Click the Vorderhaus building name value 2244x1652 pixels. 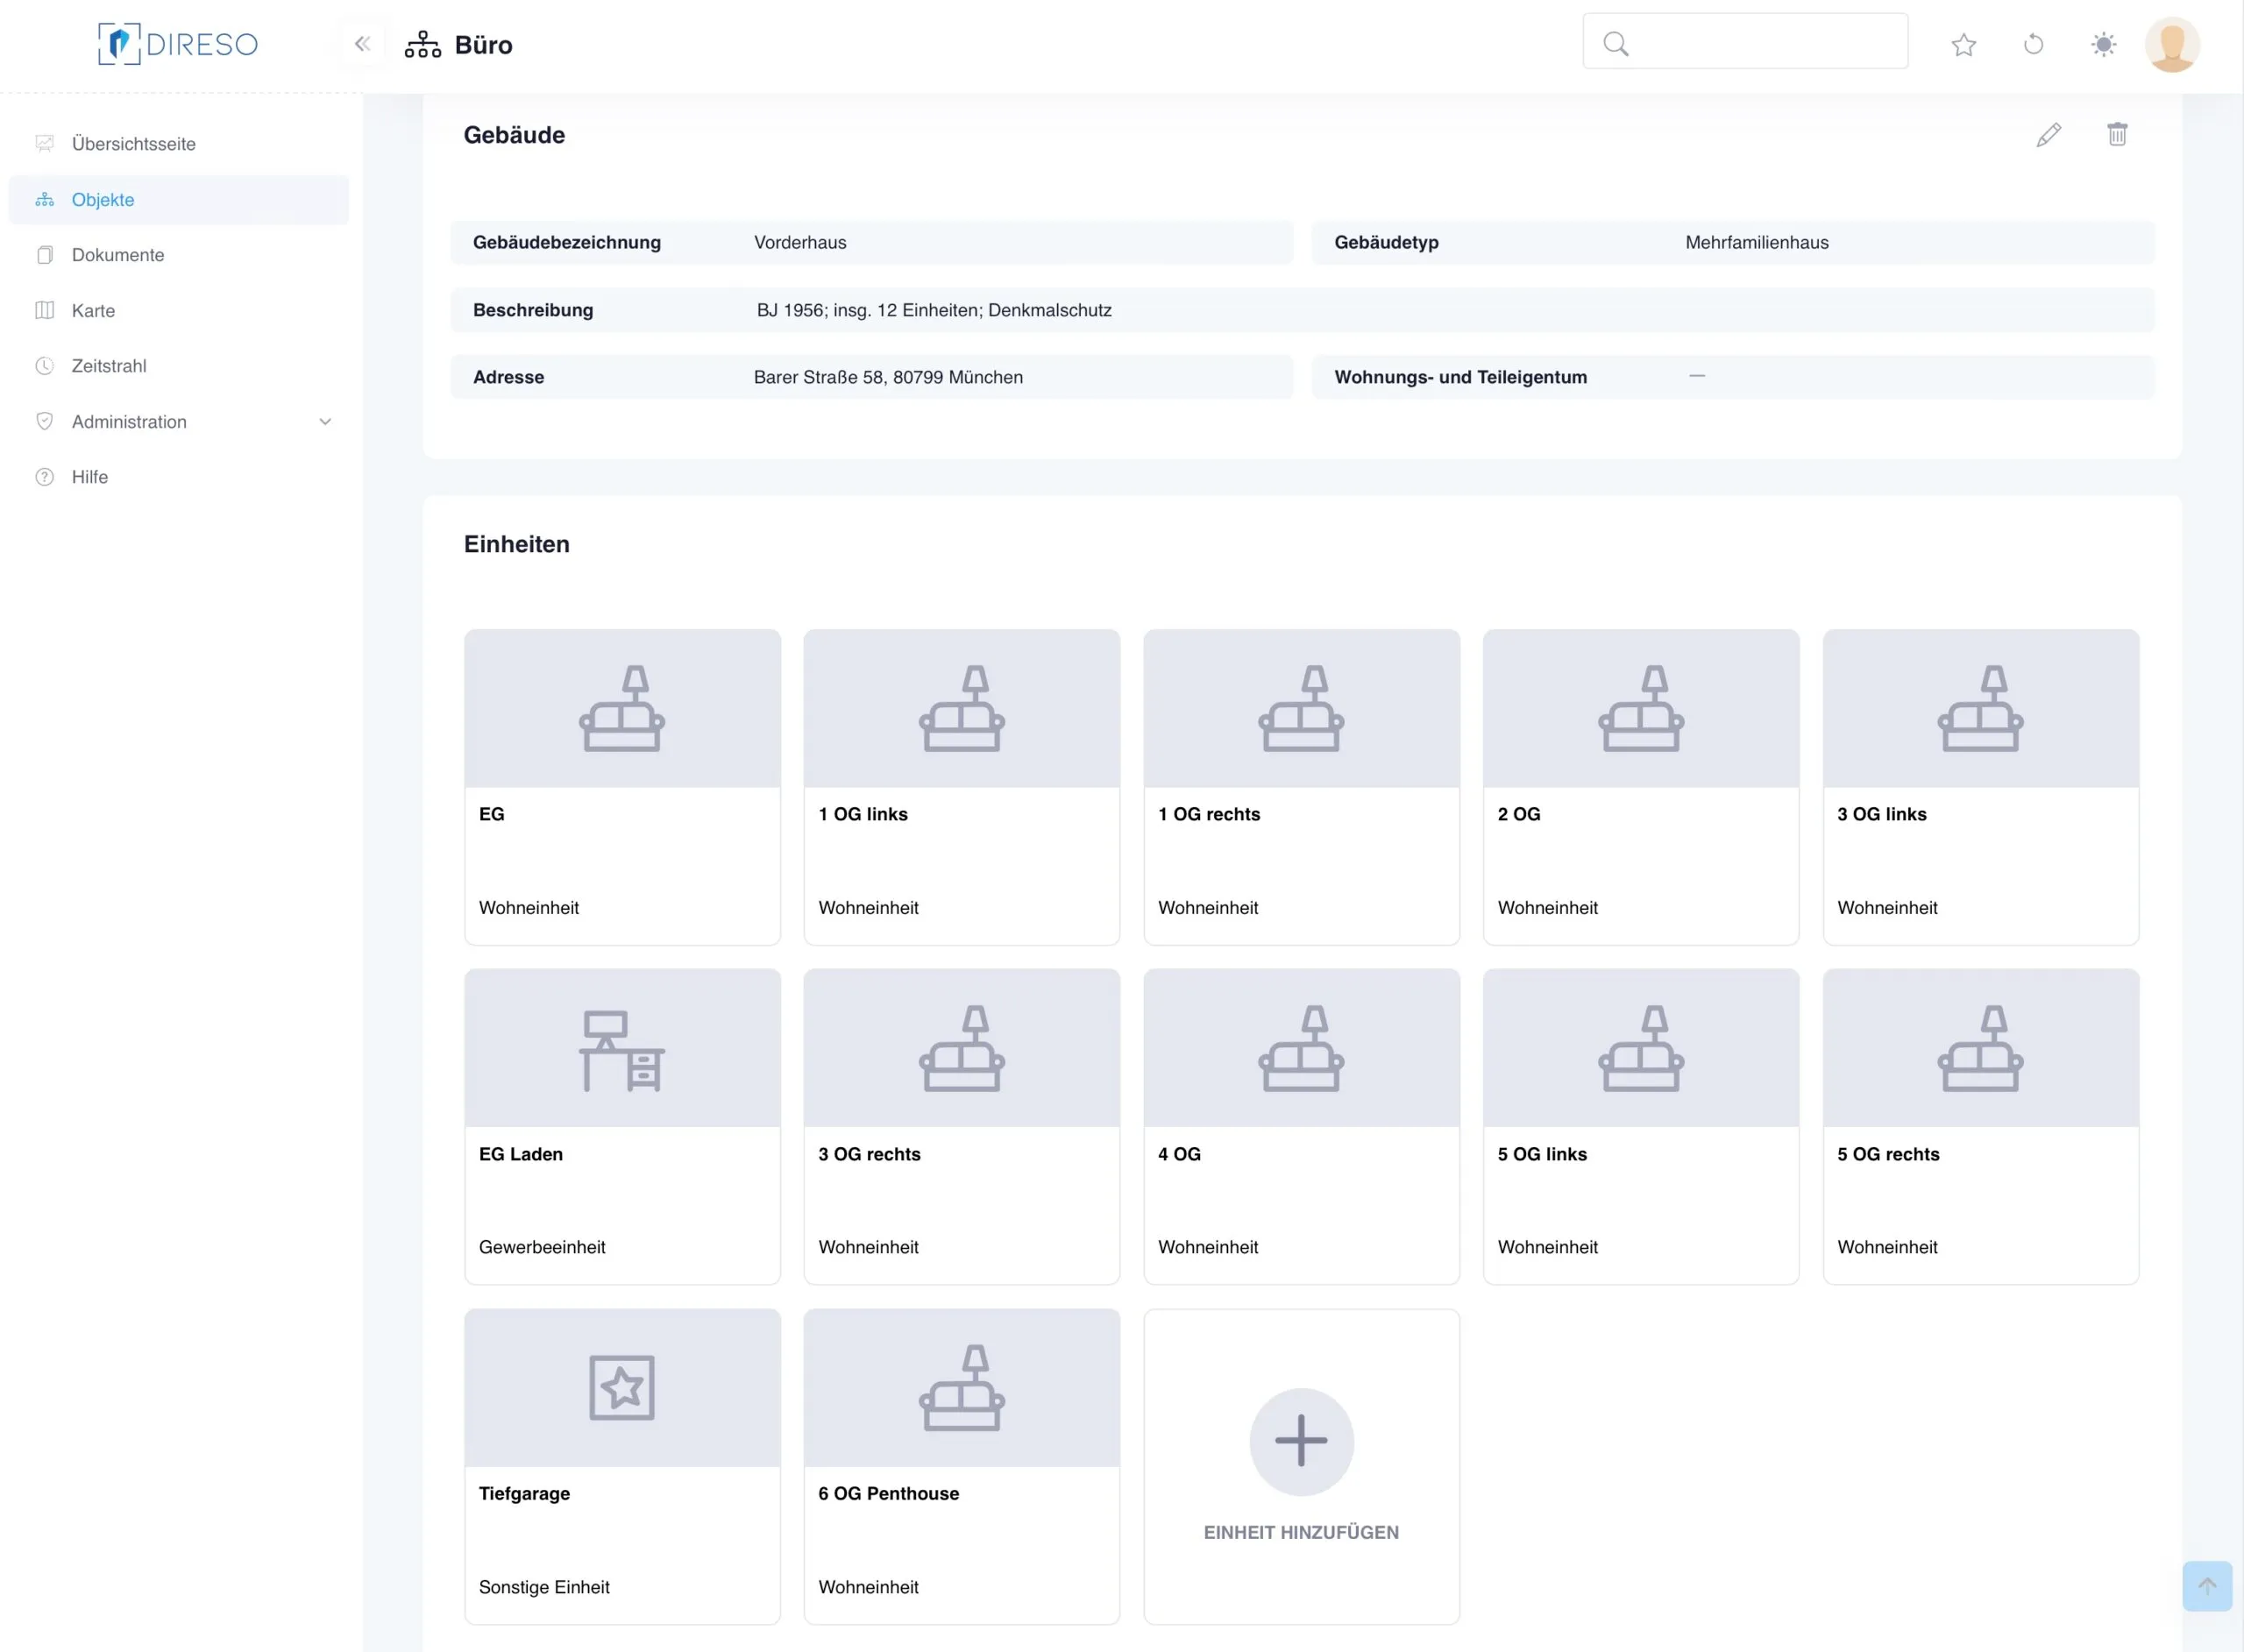800,242
